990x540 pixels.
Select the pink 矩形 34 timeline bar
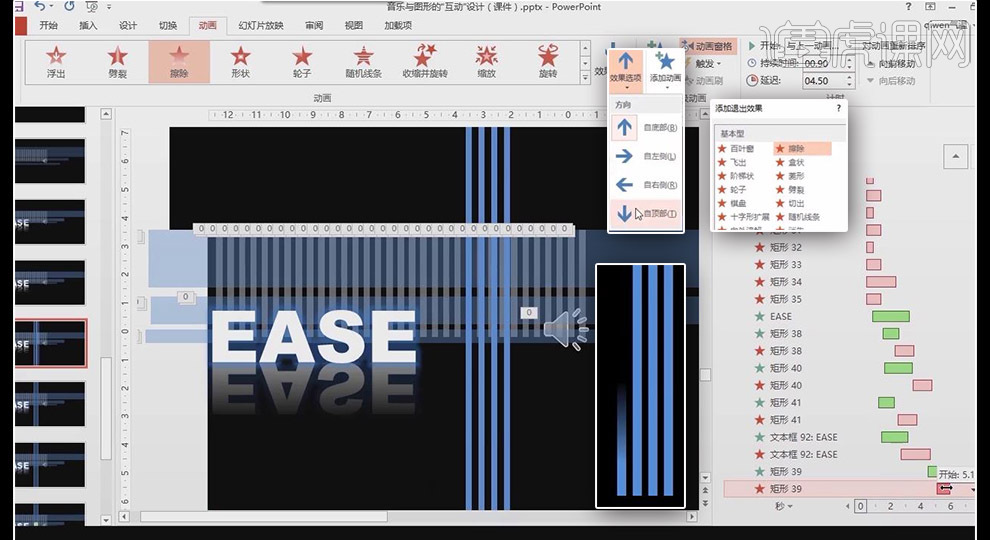880,282
